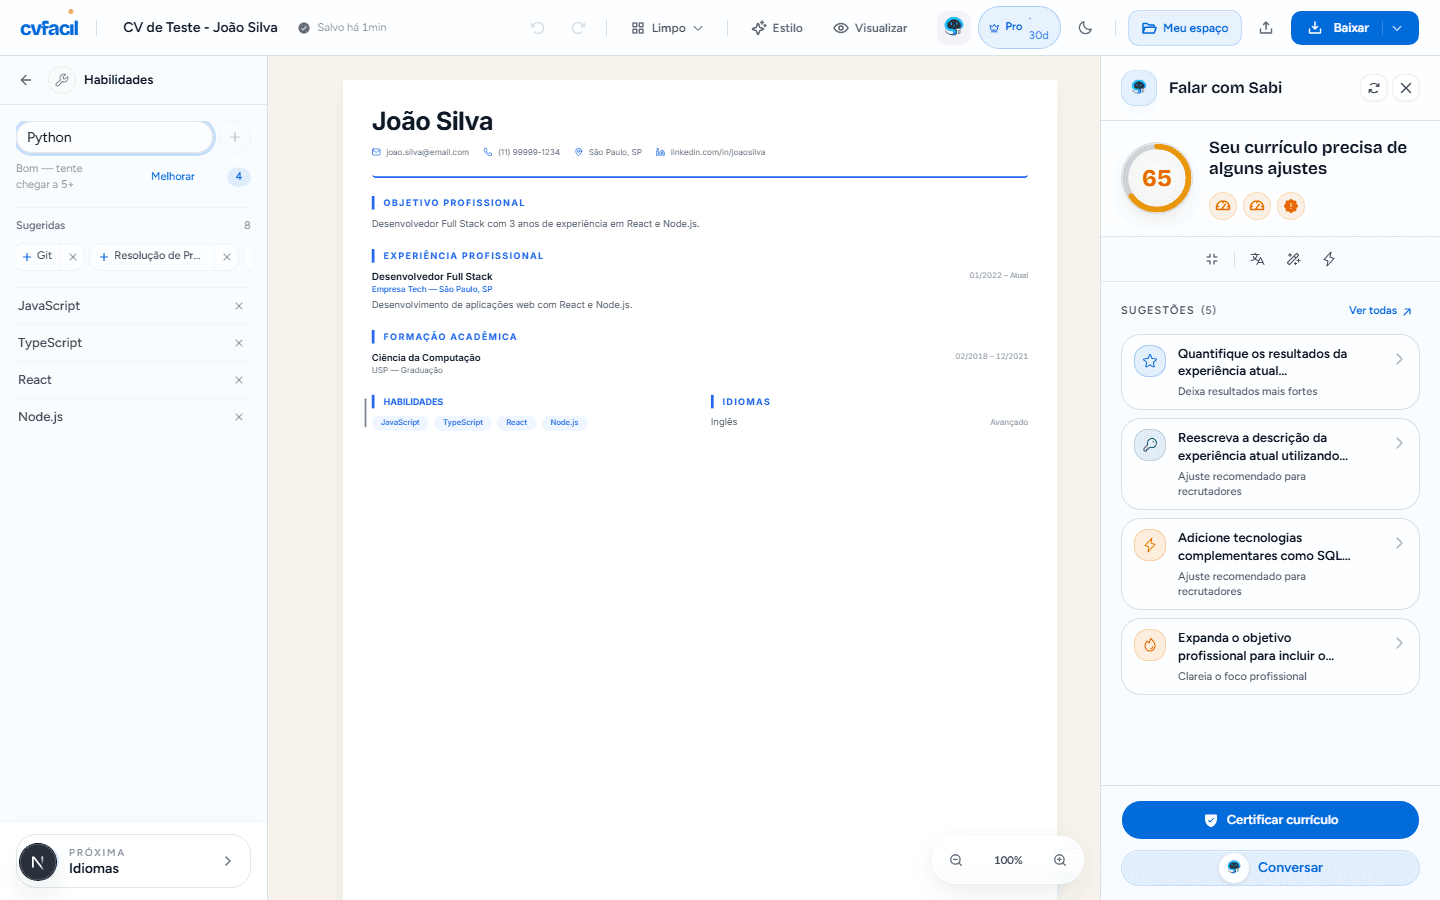Select the Habilidades section in the CV

point(413,402)
